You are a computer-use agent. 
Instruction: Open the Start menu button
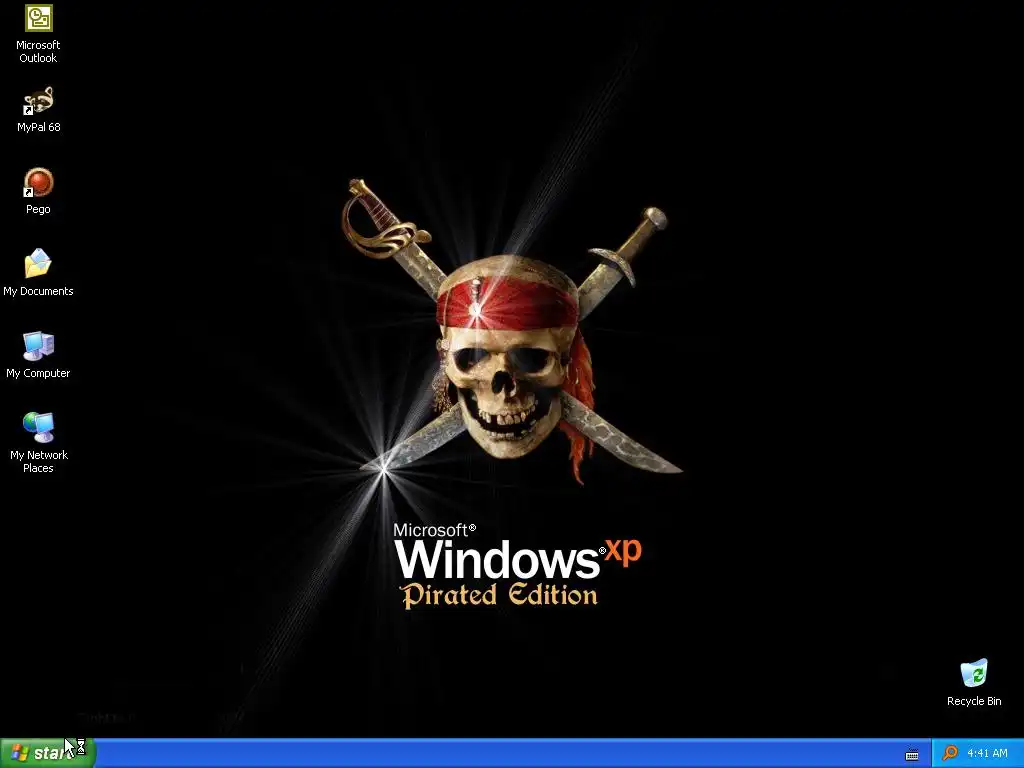(48, 753)
